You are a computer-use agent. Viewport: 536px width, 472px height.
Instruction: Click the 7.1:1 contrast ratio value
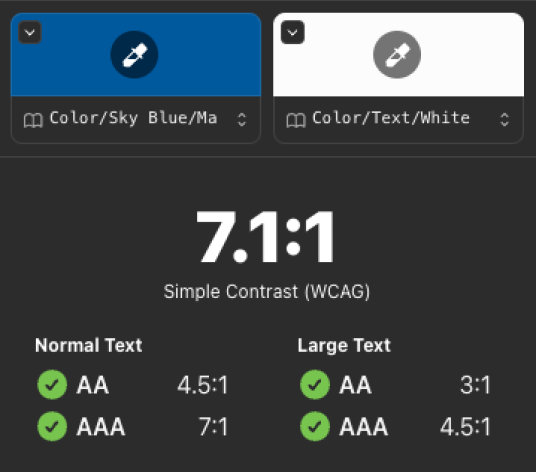coord(266,237)
